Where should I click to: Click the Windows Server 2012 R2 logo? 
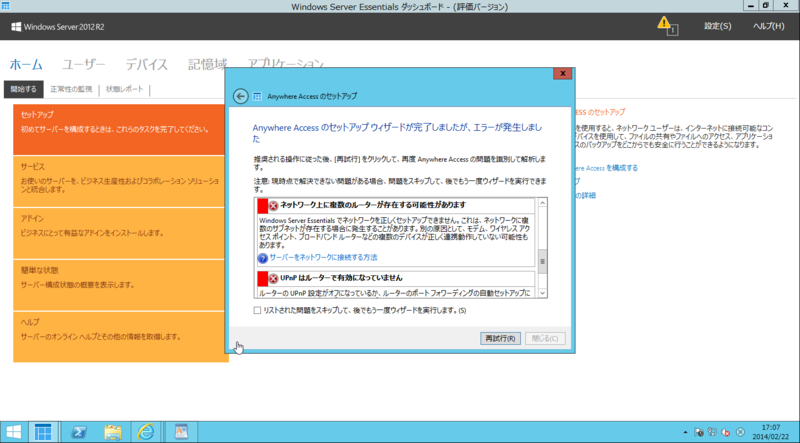58,27
